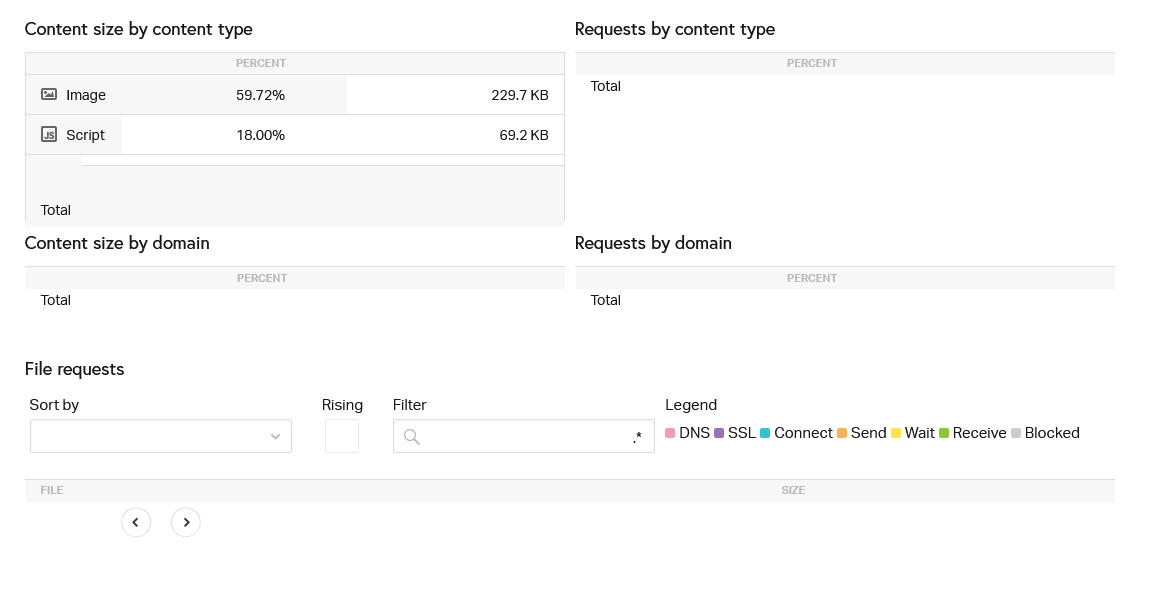This screenshot has height=592, width=1156.
Task: Click the gray Blocked legend swatch
Action: (x=1016, y=433)
